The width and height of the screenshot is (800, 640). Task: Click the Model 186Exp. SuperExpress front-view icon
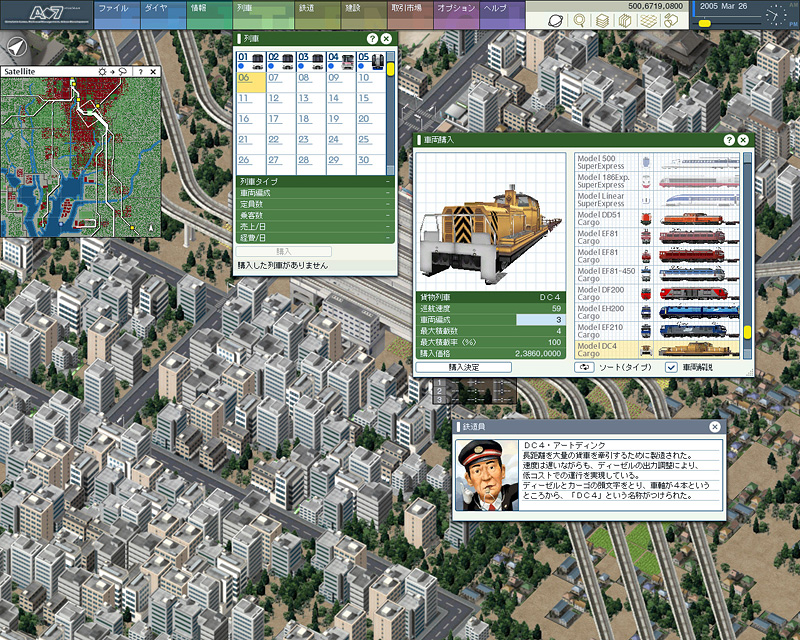[646, 181]
